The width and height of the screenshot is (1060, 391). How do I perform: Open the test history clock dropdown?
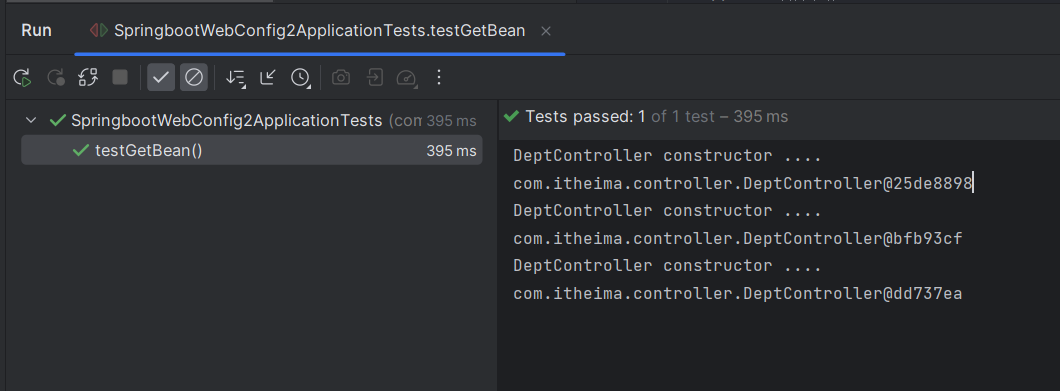[x=301, y=78]
